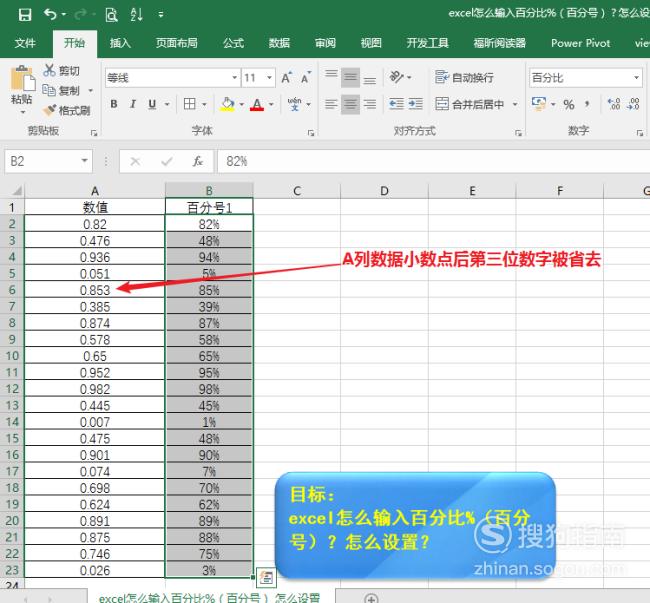Image resolution: width=650 pixels, height=603 pixels.
Task: Click the Phonetic guide (wén) icon
Action: click(294, 104)
